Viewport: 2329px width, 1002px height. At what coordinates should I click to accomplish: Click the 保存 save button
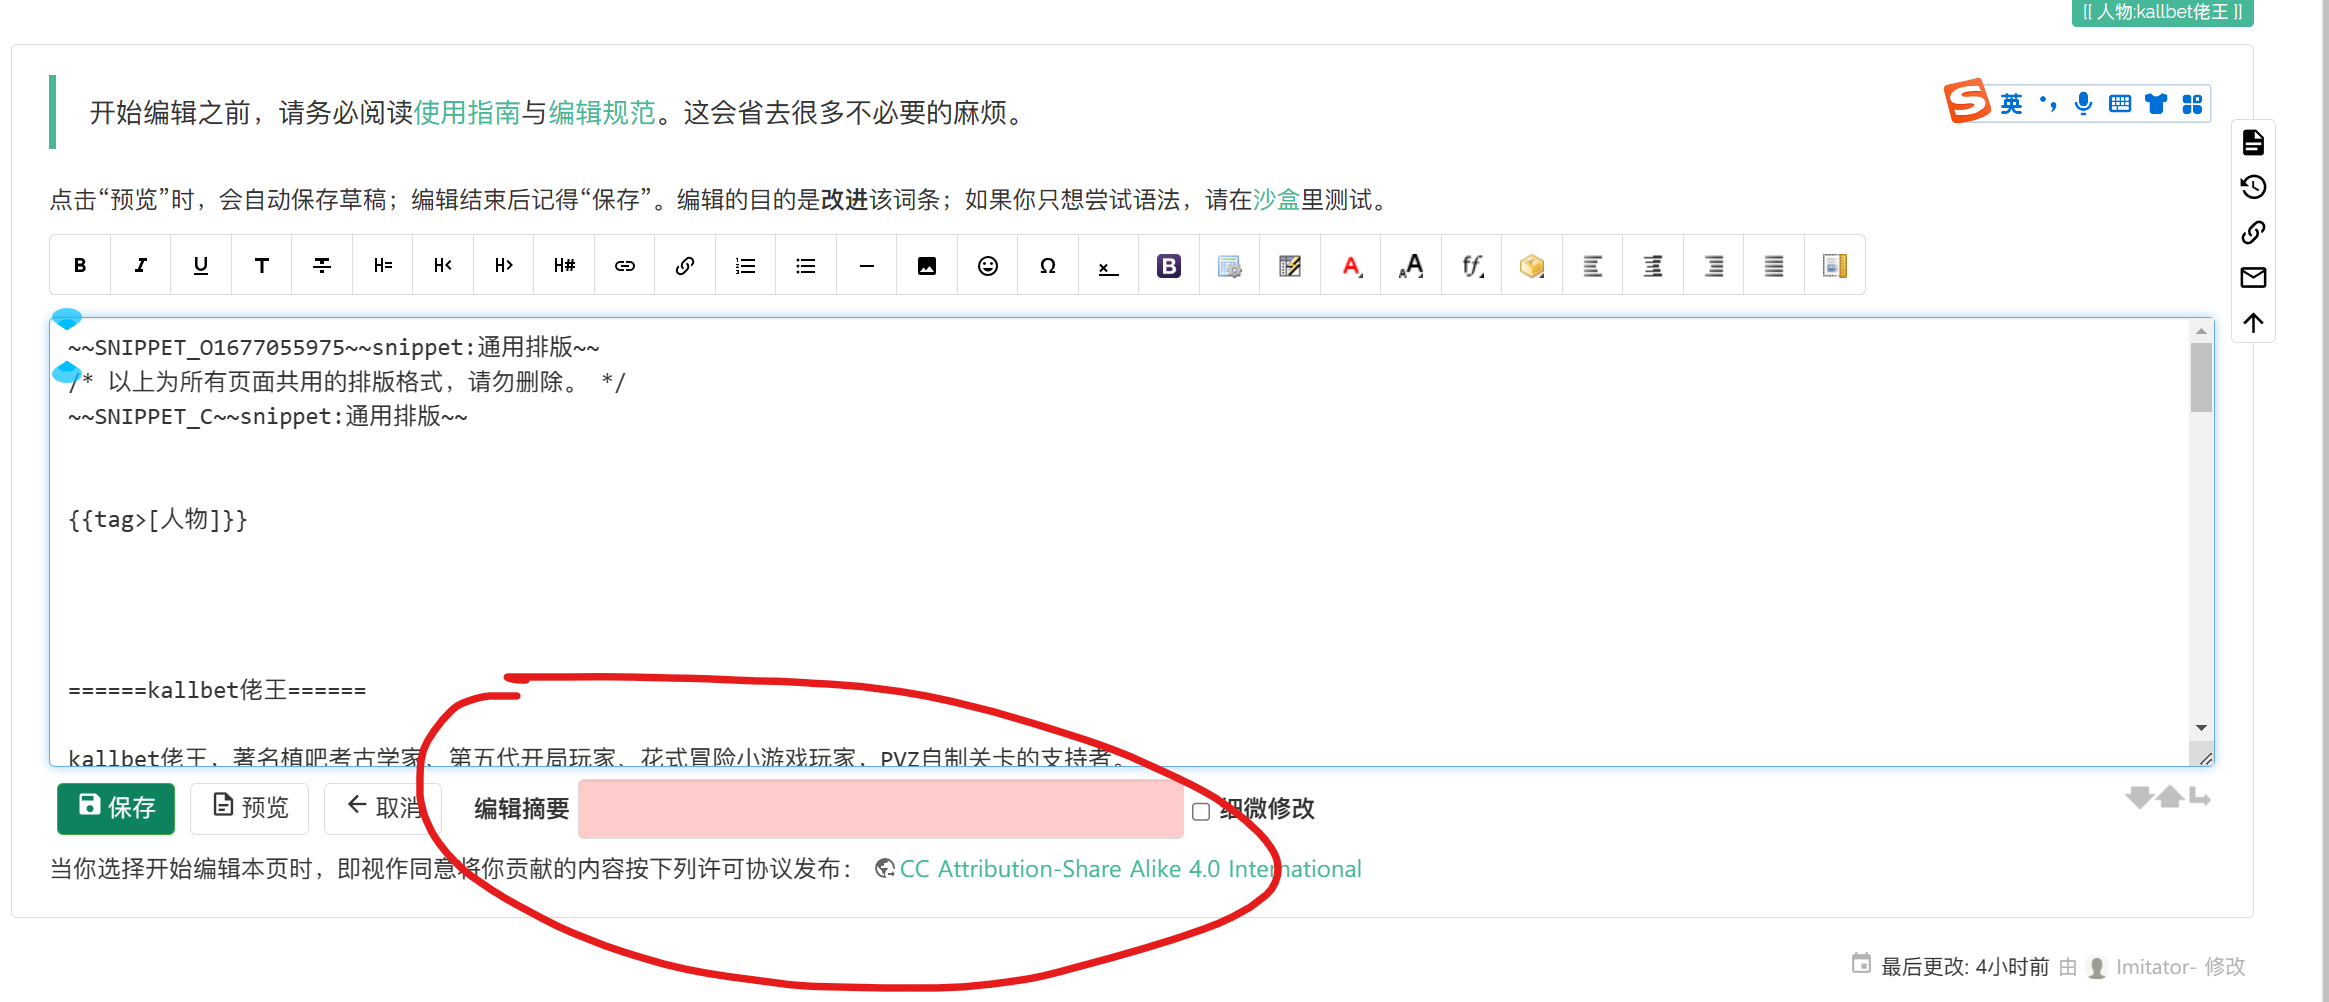click(x=116, y=808)
